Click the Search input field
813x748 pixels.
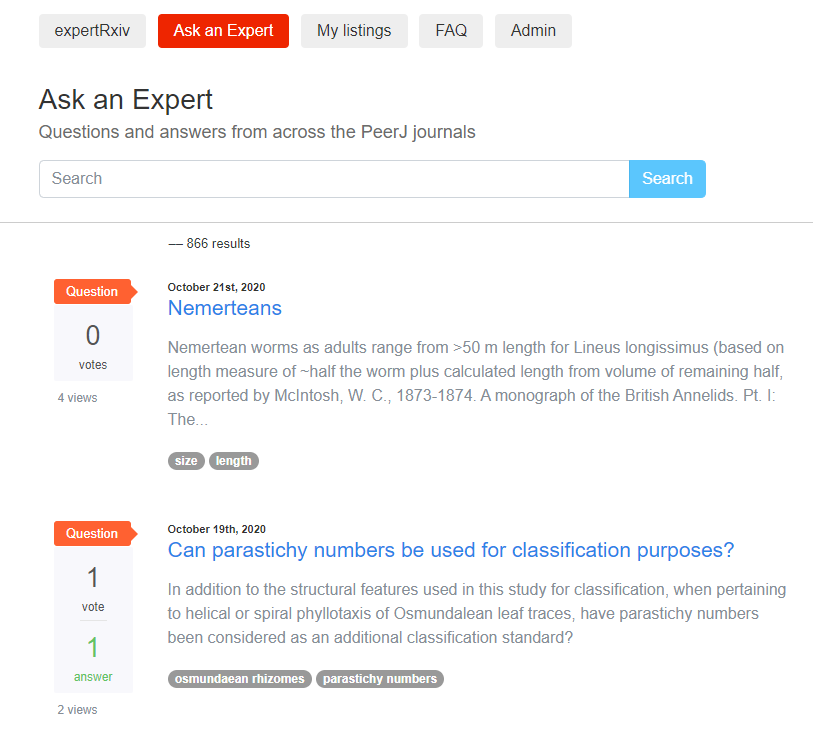pos(334,179)
